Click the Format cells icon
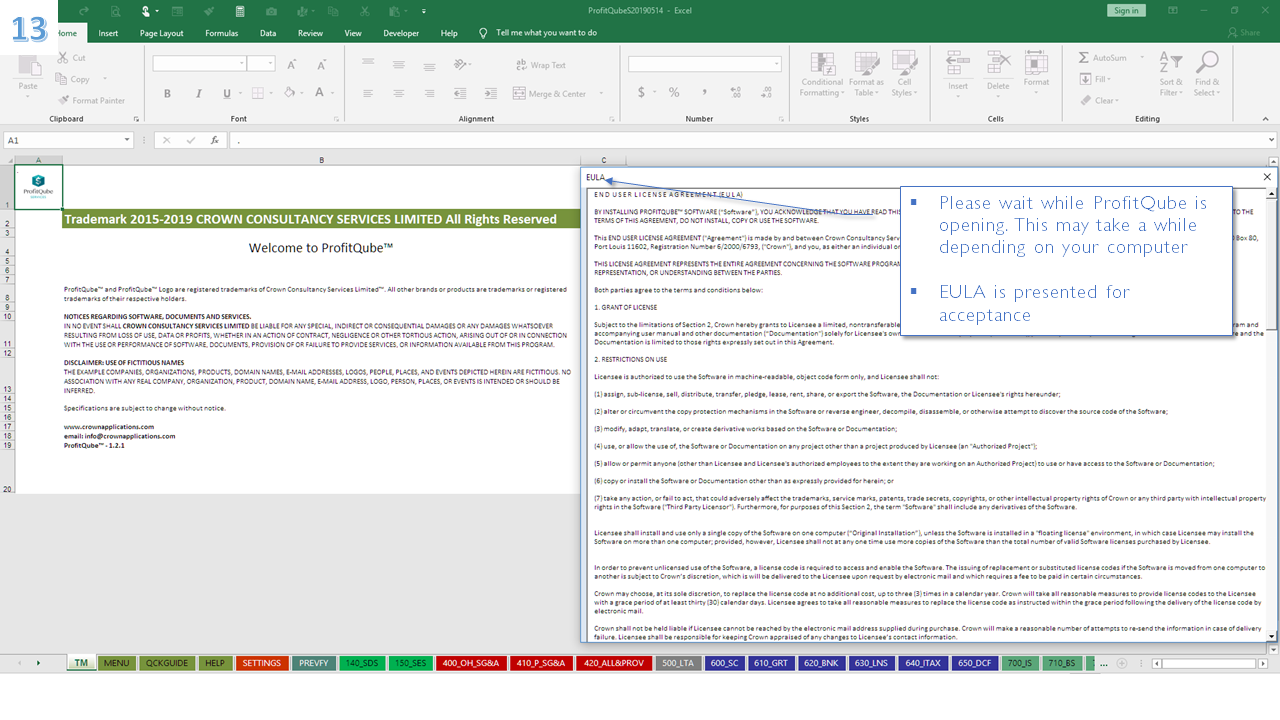1280x720 pixels. tap(1036, 63)
